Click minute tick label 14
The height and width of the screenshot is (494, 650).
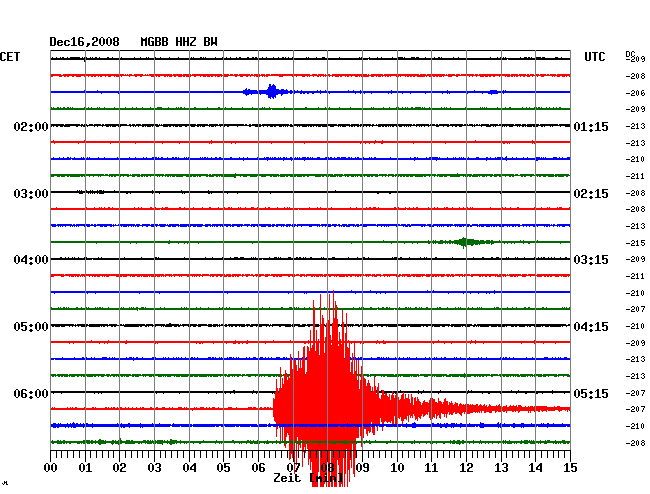(x=535, y=467)
